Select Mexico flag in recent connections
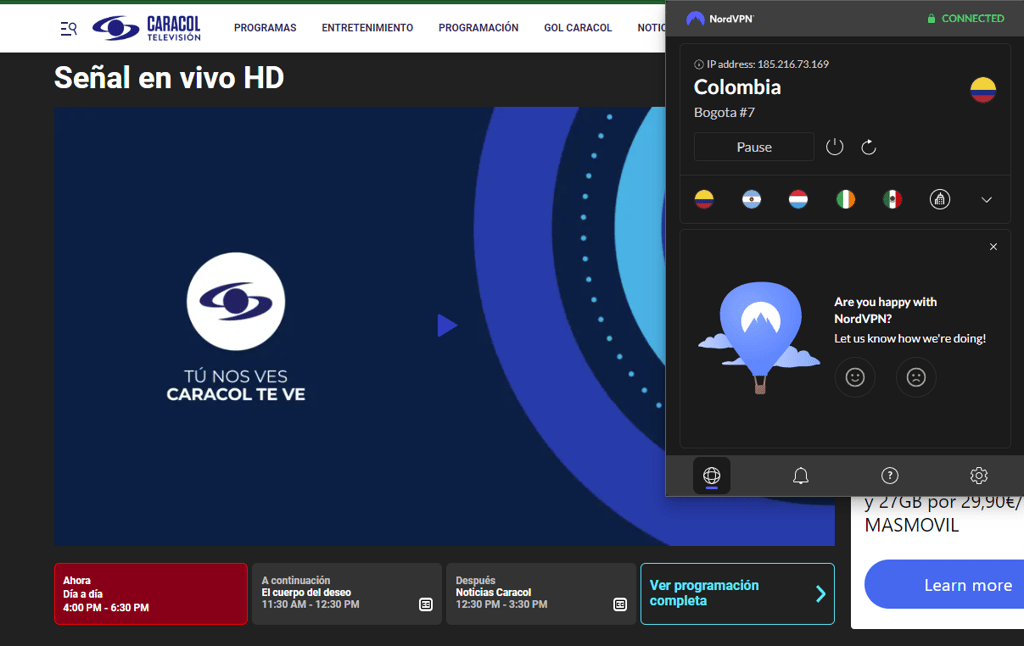Screen dimensions: 1024x646 (892, 199)
